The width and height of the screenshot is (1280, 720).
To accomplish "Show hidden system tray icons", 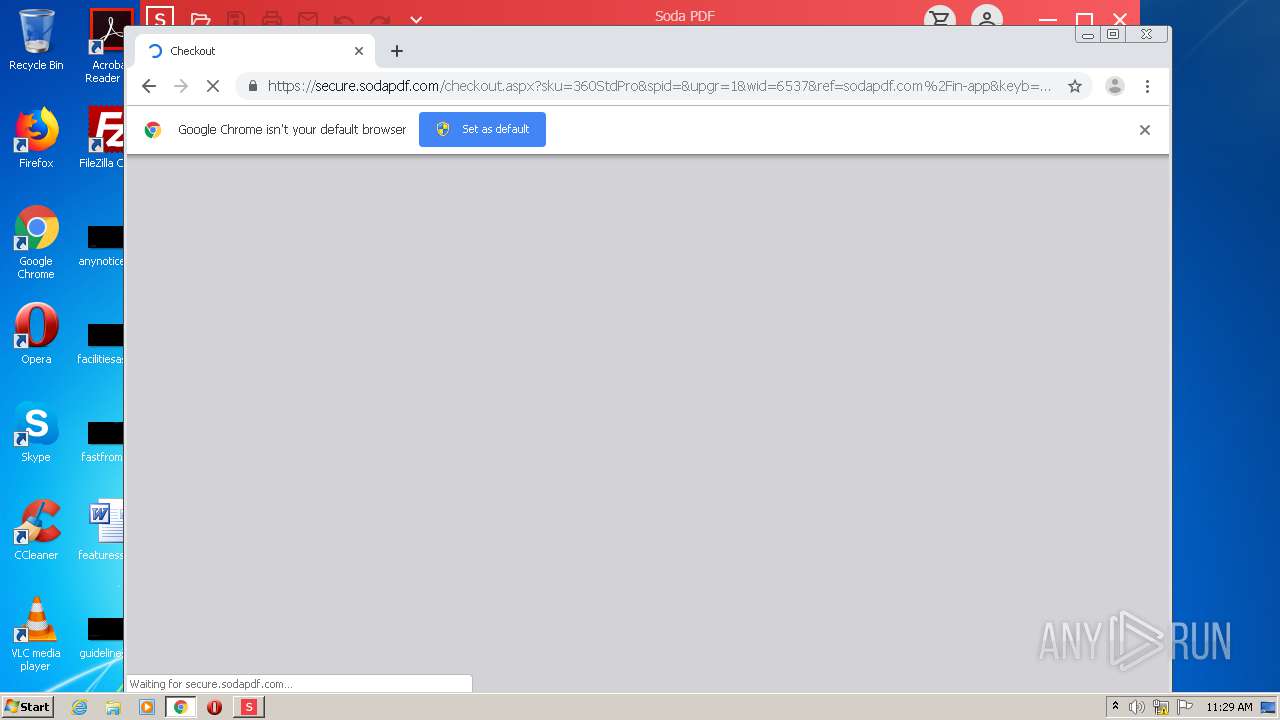I will click(1115, 707).
